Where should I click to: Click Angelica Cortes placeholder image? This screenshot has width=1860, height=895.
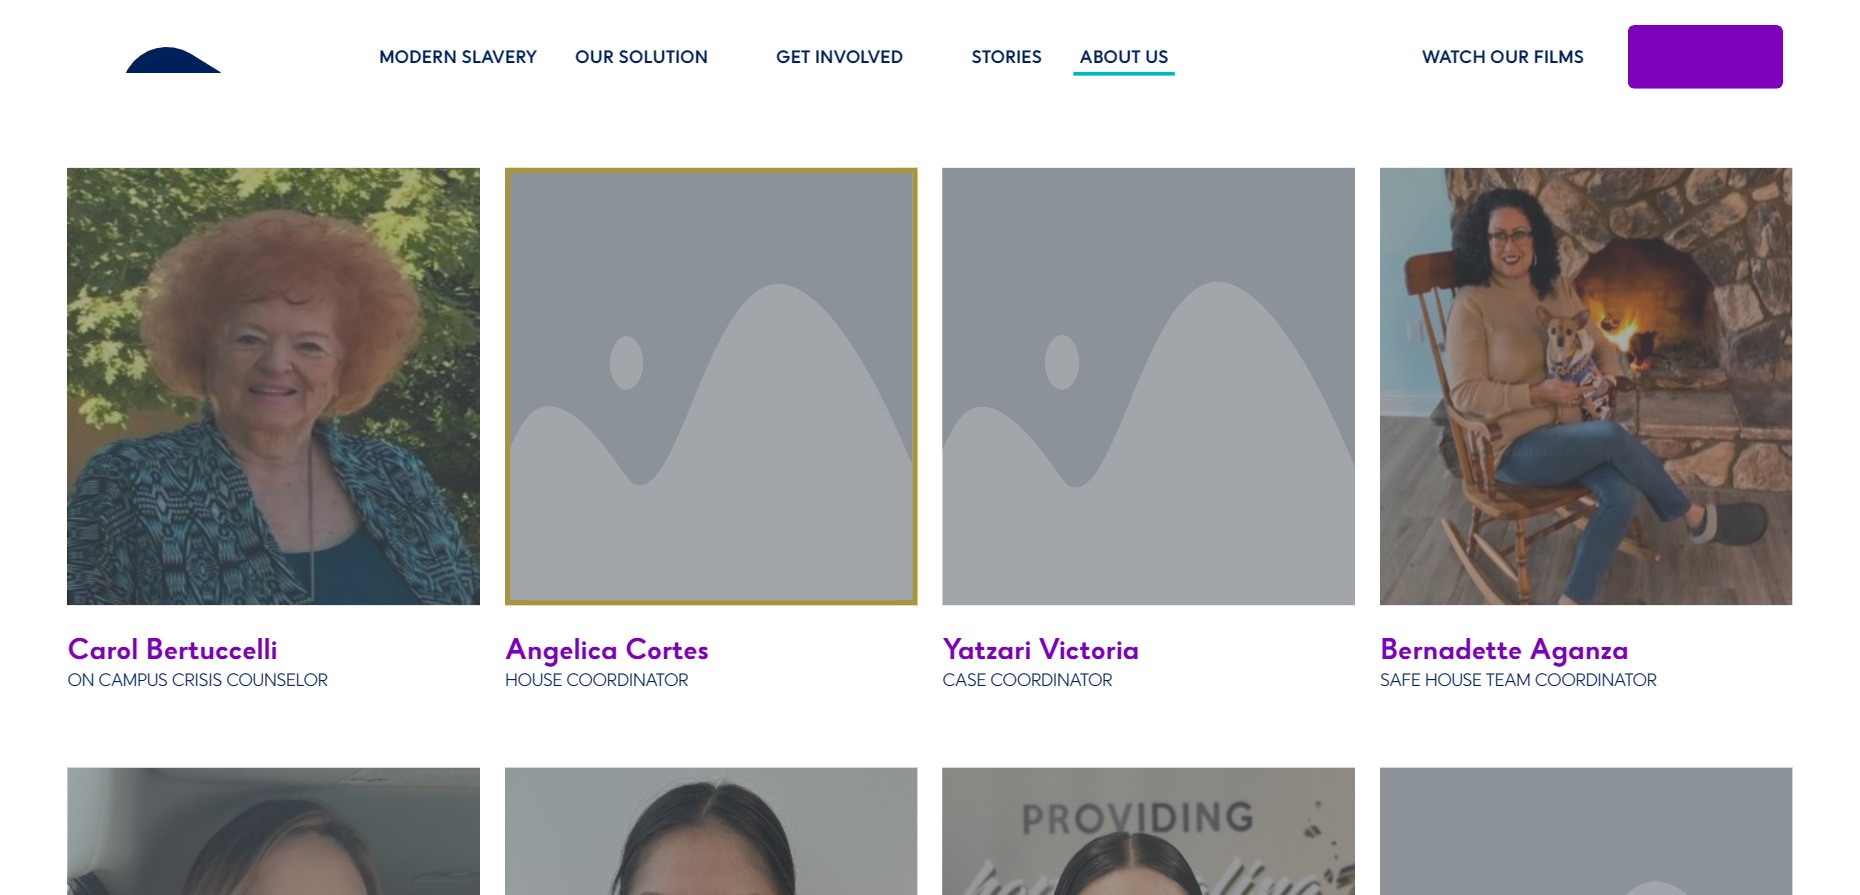point(711,386)
